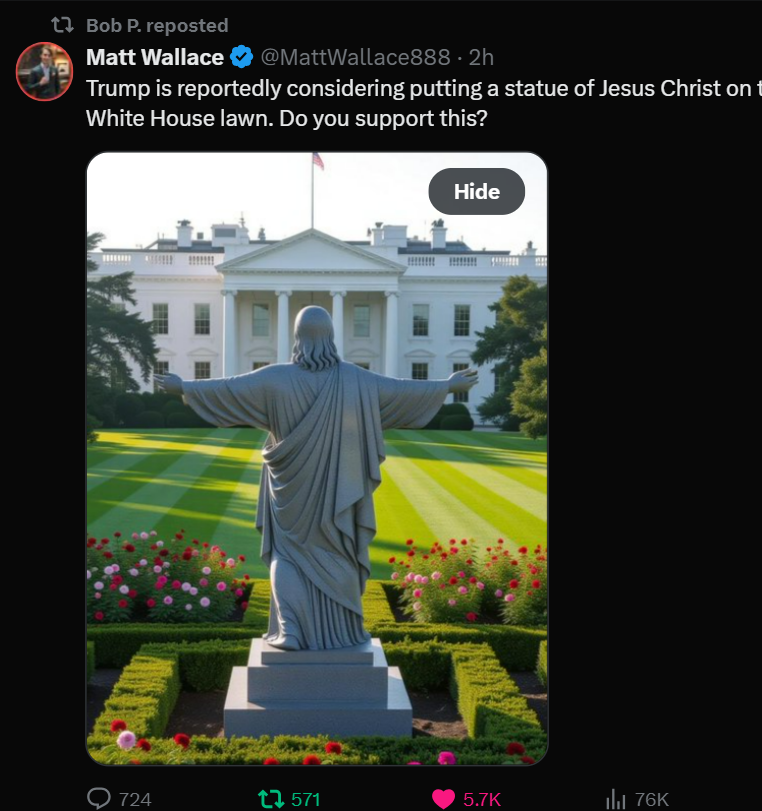Open the Jesus statue image in full view
762x811 pixels.
(x=317, y=458)
